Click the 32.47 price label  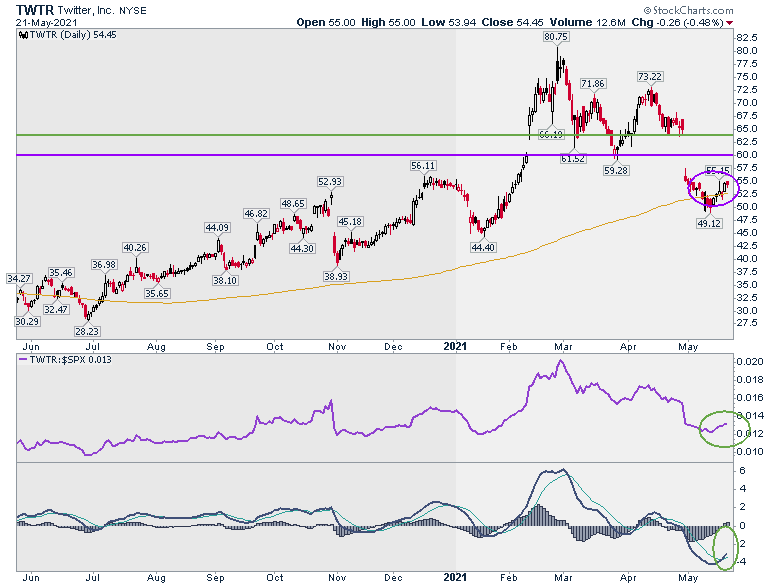tap(56, 309)
